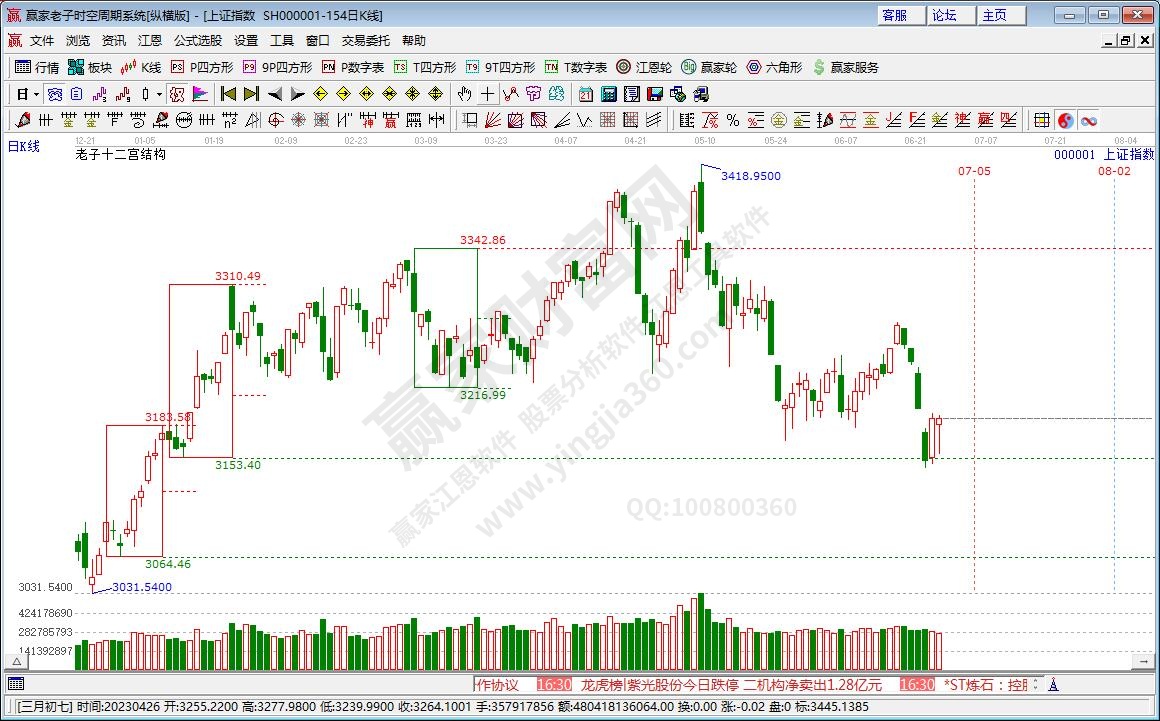This screenshot has width=1160, height=721.
Task: Click the 客服 button in title bar
Action: [895, 15]
